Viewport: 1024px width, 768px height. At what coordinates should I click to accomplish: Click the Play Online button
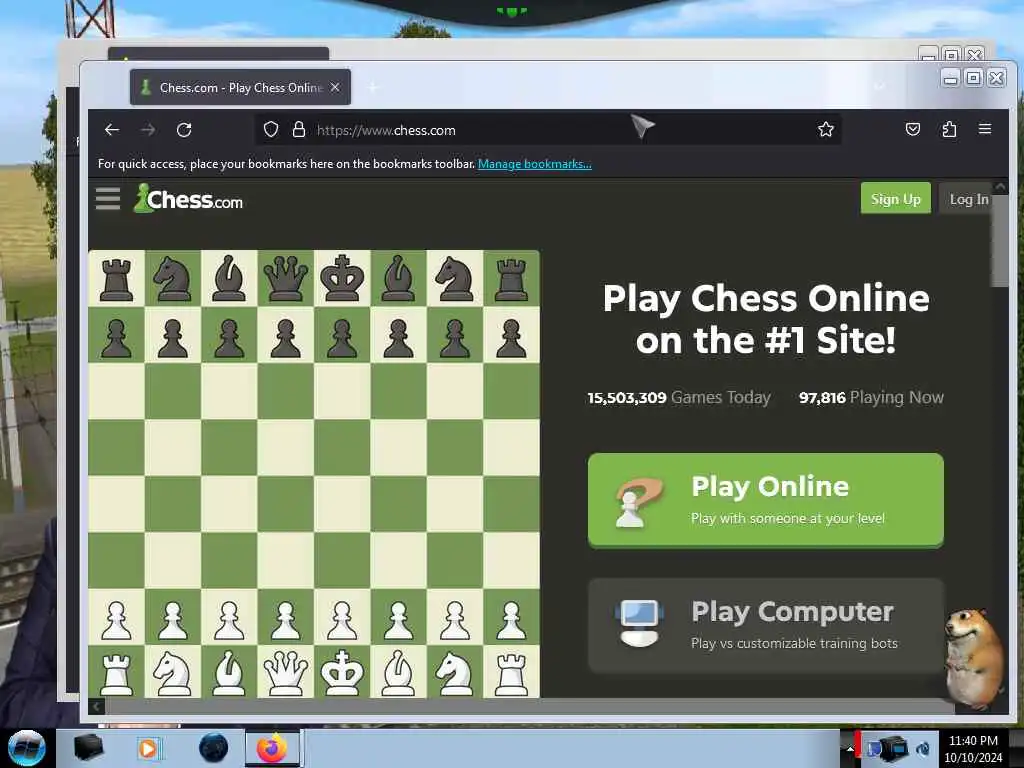click(x=765, y=500)
